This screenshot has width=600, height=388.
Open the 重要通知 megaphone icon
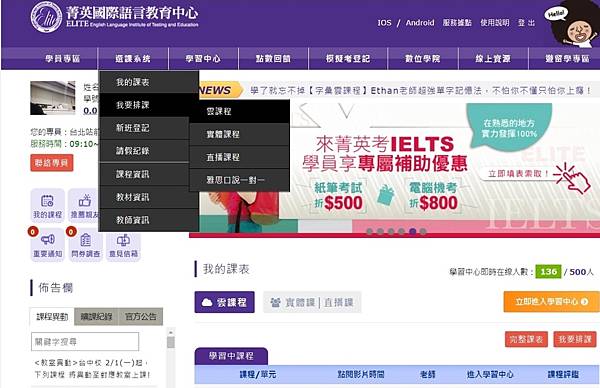[x=47, y=245]
